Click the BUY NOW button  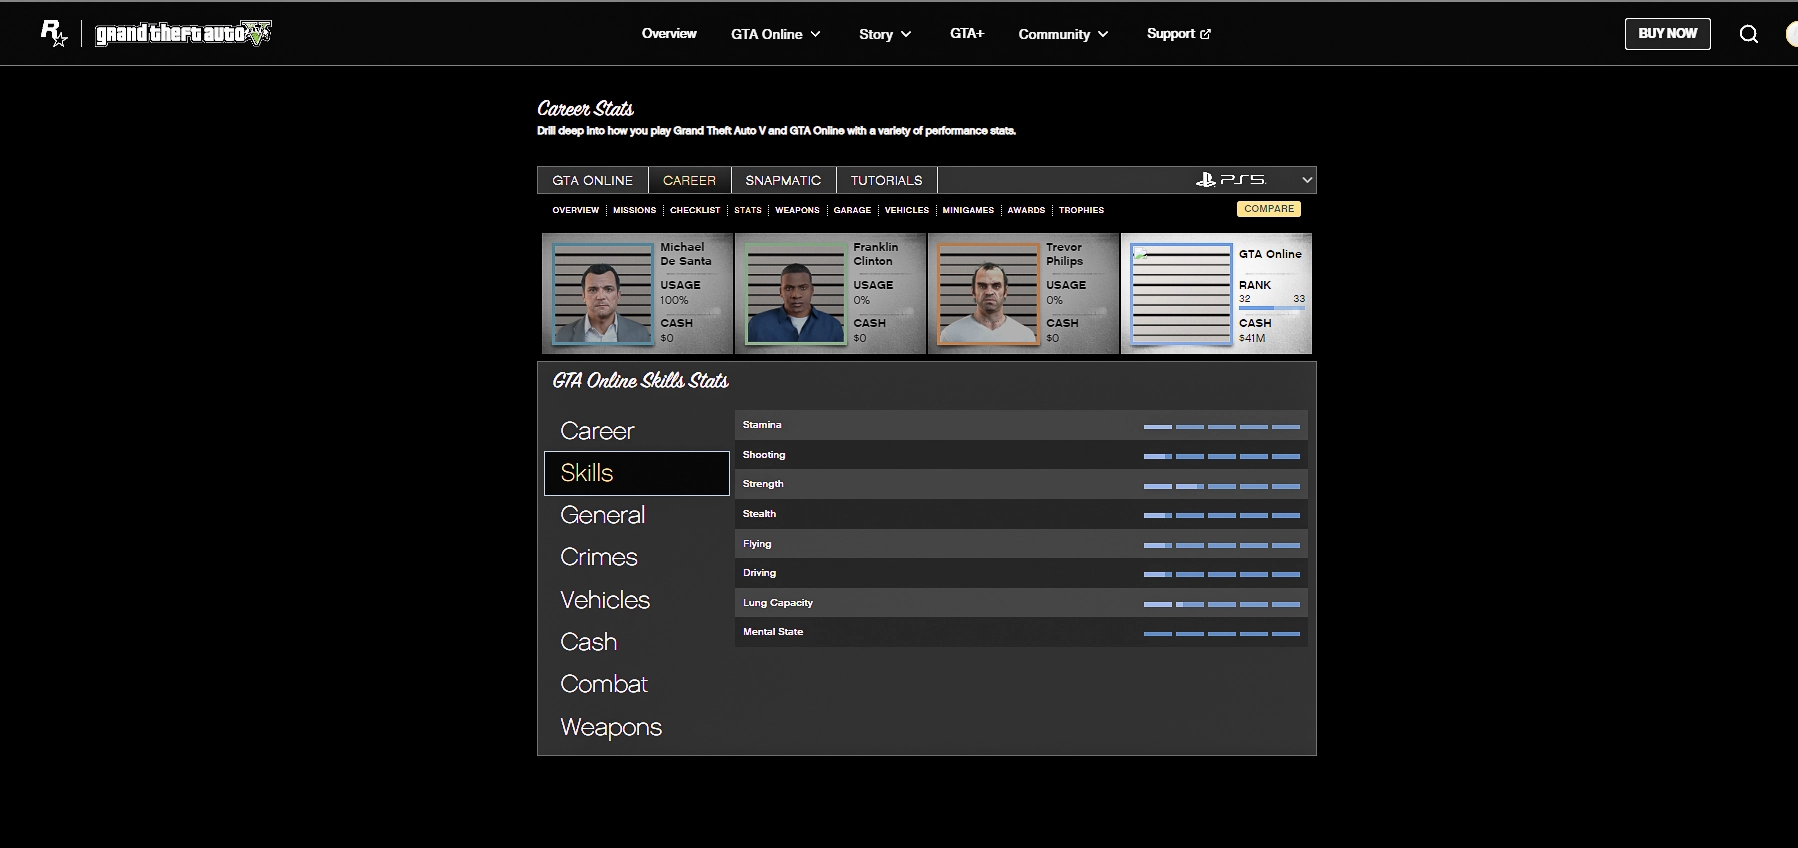pyautogui.click(x=1667, y=34)
